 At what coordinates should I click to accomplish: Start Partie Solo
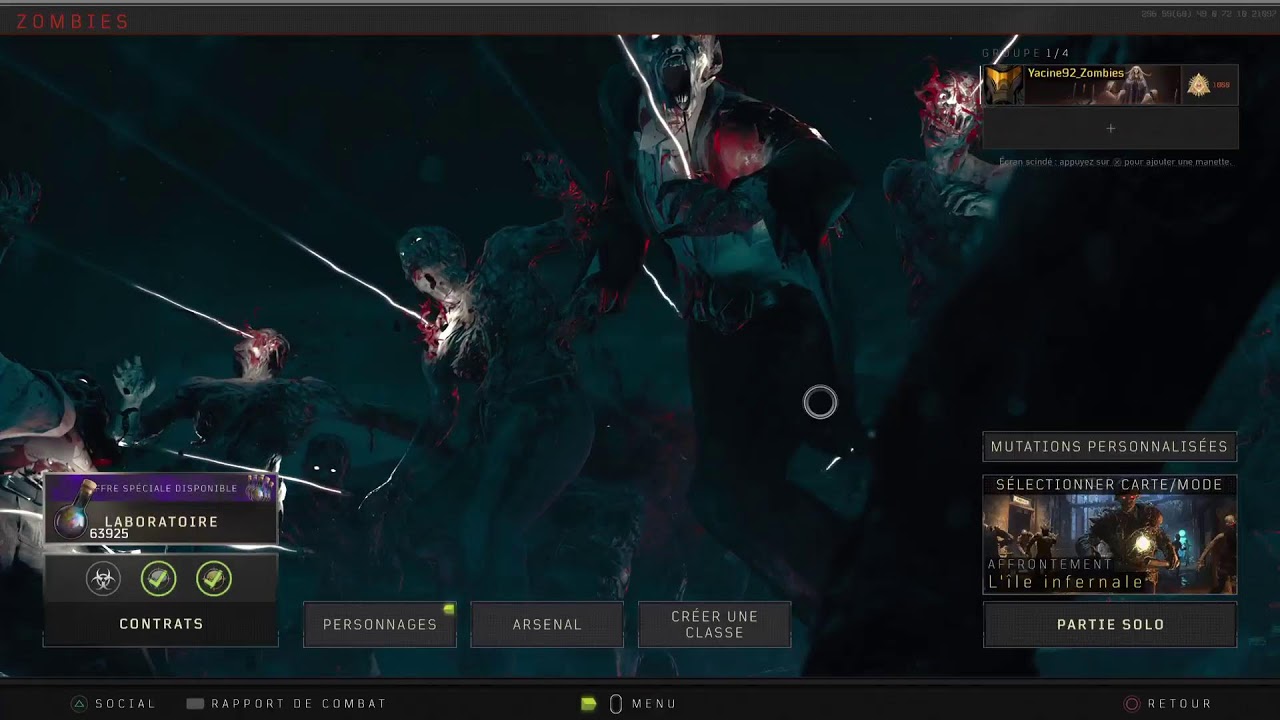[x=1110, y=624]
